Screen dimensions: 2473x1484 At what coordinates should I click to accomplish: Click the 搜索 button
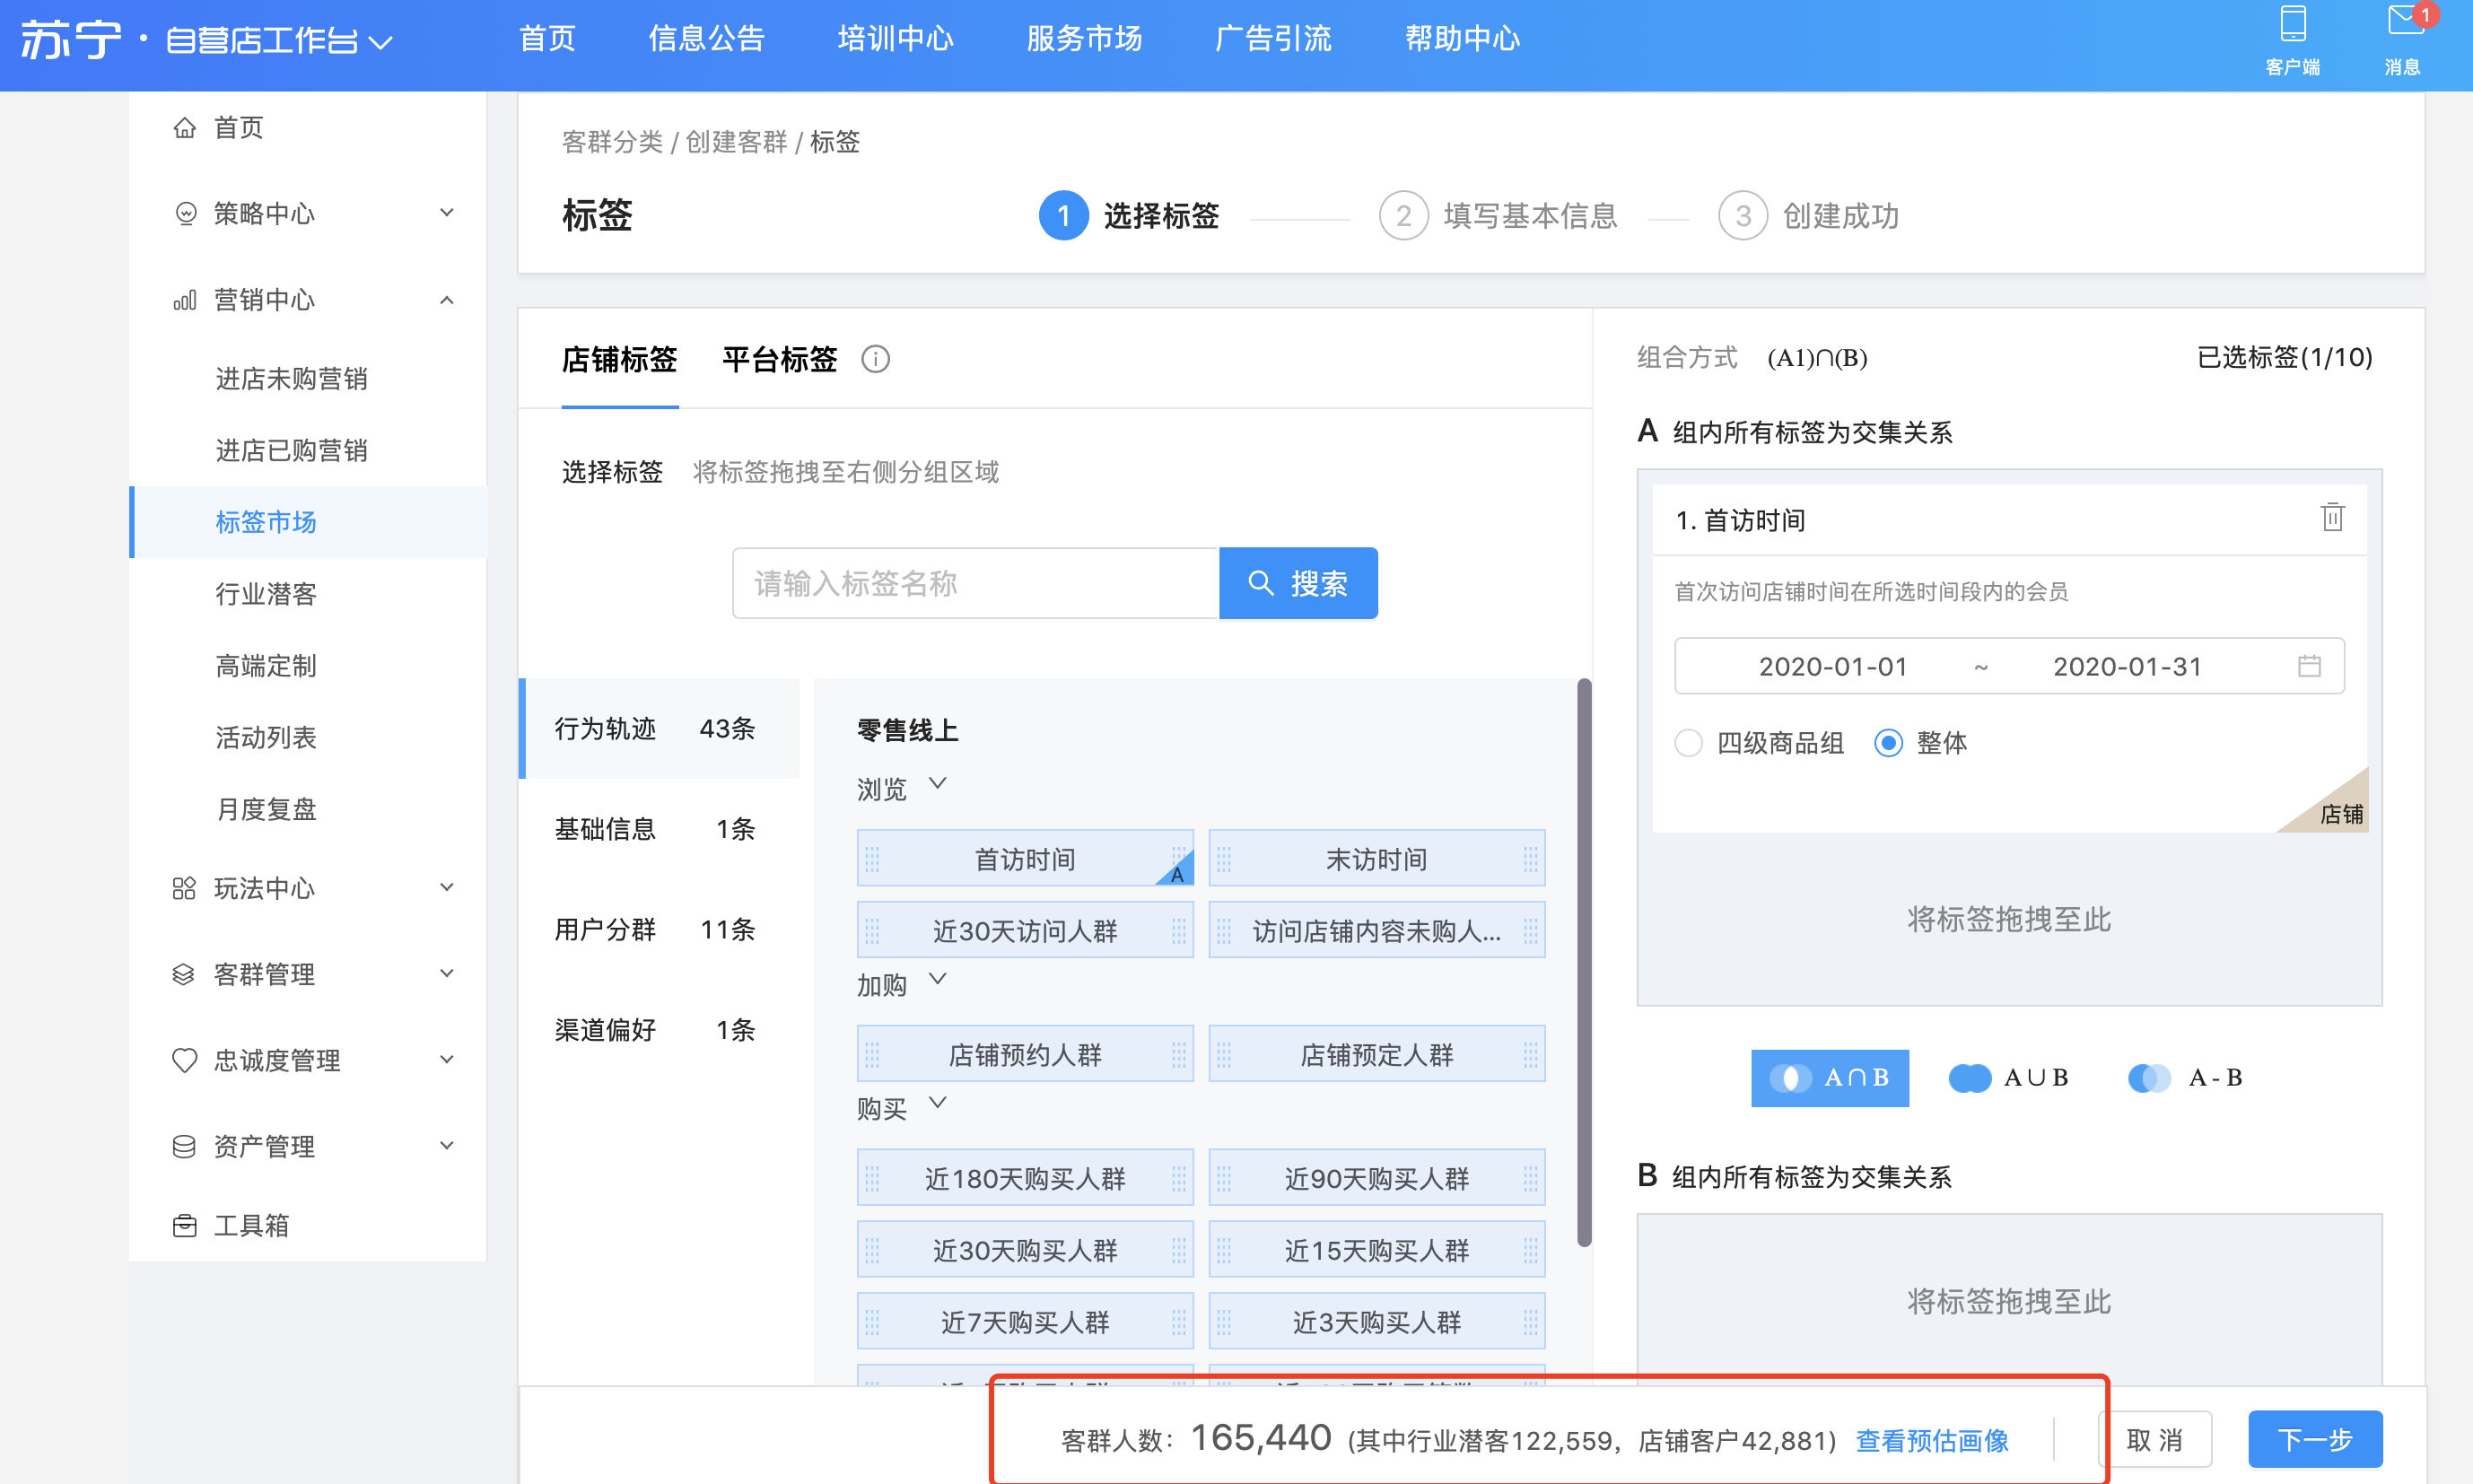(x=1298, y=583)
